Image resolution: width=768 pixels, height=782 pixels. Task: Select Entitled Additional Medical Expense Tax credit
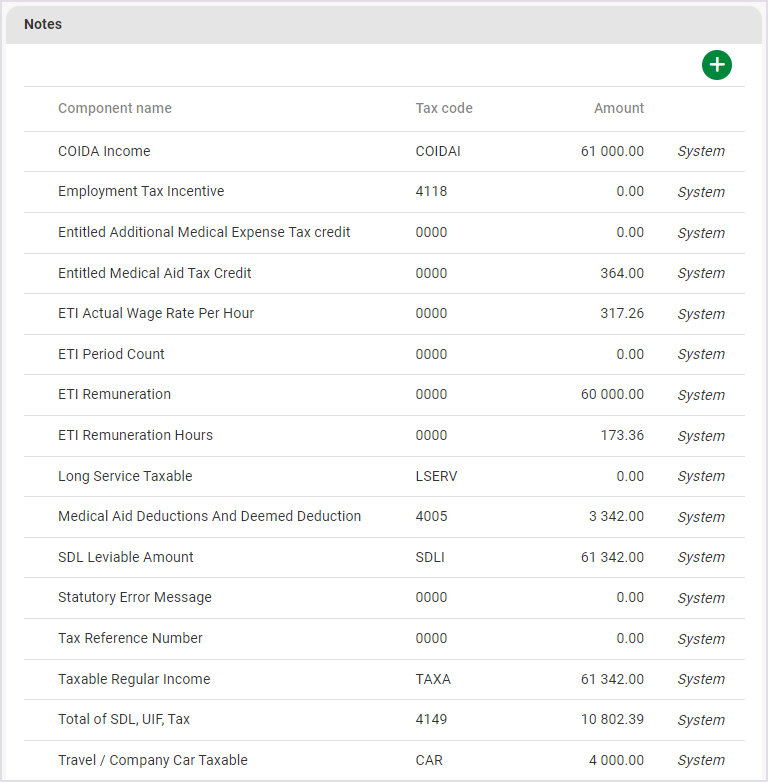click(204, 232)
